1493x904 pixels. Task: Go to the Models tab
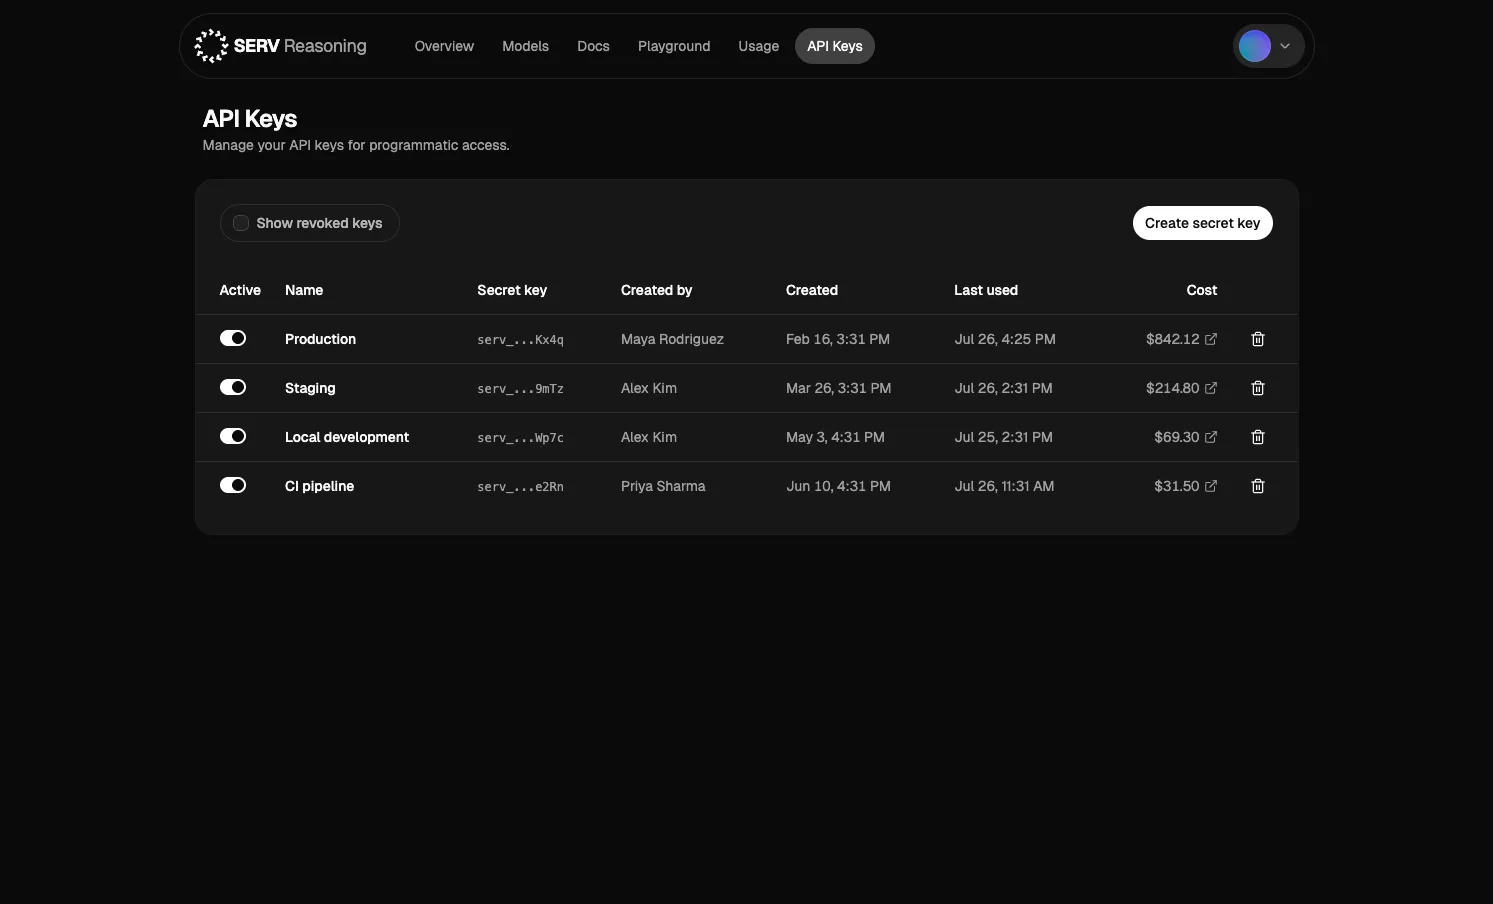(525, 46)
